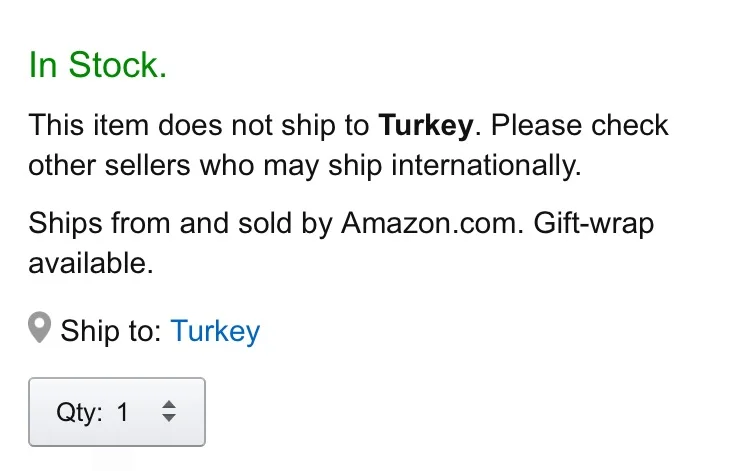This screenshot has height=471, width=750.
Task: Click the up-down arrows in Qty selector
Action: coord(169,411)
